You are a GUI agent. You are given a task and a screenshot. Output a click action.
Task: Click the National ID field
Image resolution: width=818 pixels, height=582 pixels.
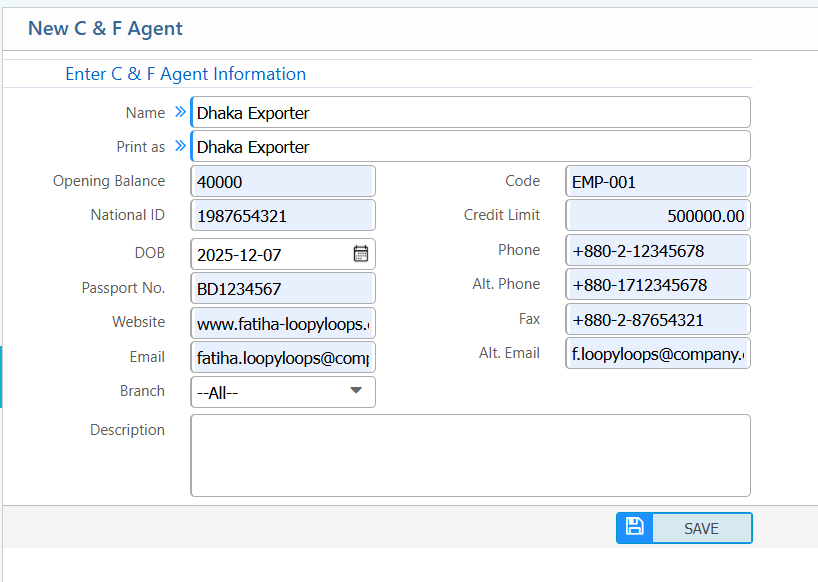(282, 215)
